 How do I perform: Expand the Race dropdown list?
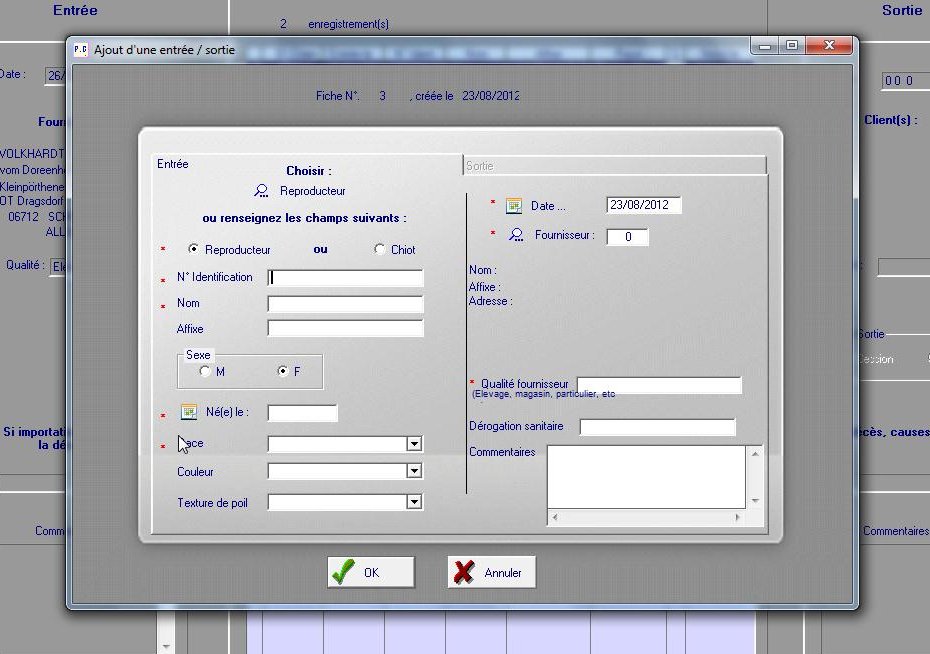[414, 444]
